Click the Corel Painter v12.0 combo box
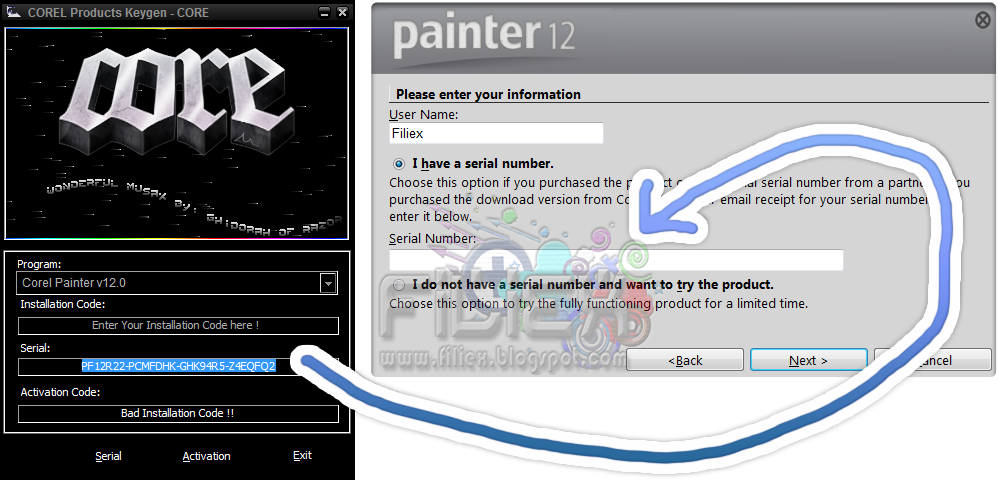998x480 pixels. pos(176,283)
